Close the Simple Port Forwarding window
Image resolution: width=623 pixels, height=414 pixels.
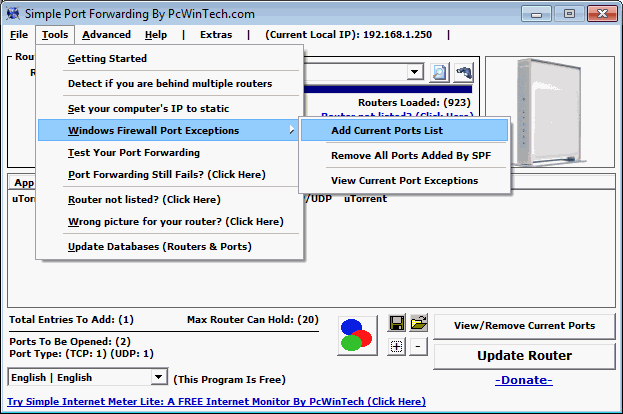[602, 14]
